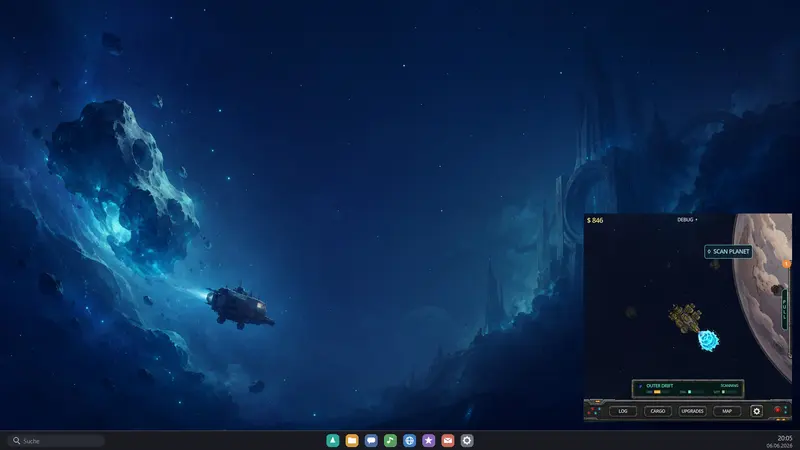800x450 pixels.
Task: Open the red mail app icon
Action: [447, 440]
